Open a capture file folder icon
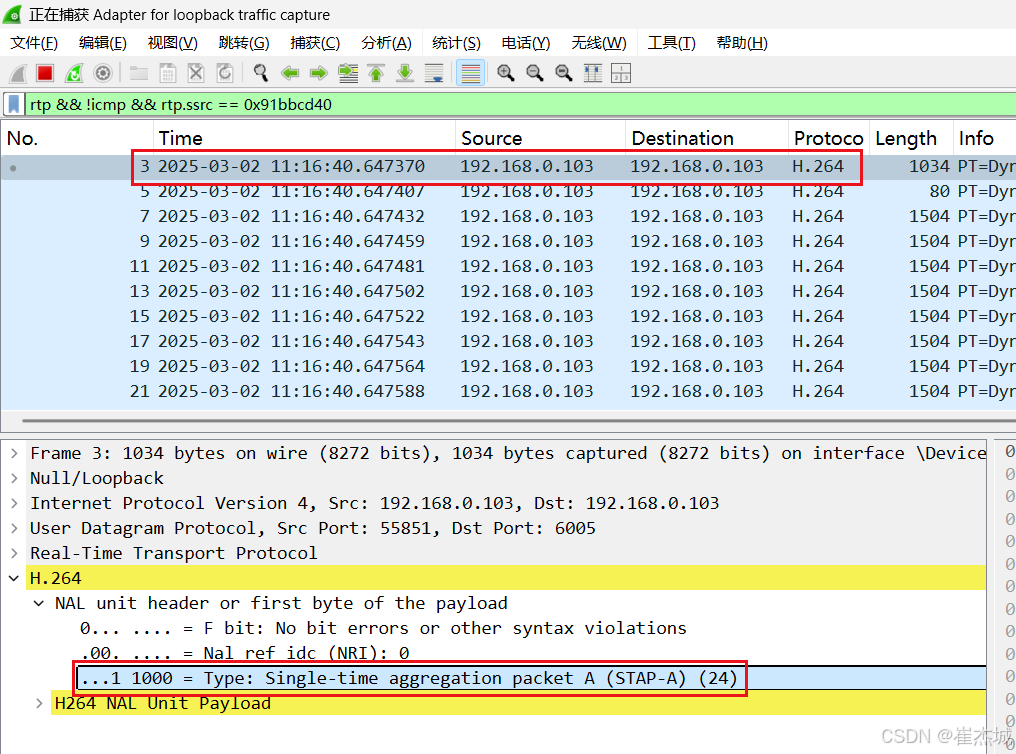The width and height of the screenshot is (1016, 754). pyautogui.click(x=138, y=73)
